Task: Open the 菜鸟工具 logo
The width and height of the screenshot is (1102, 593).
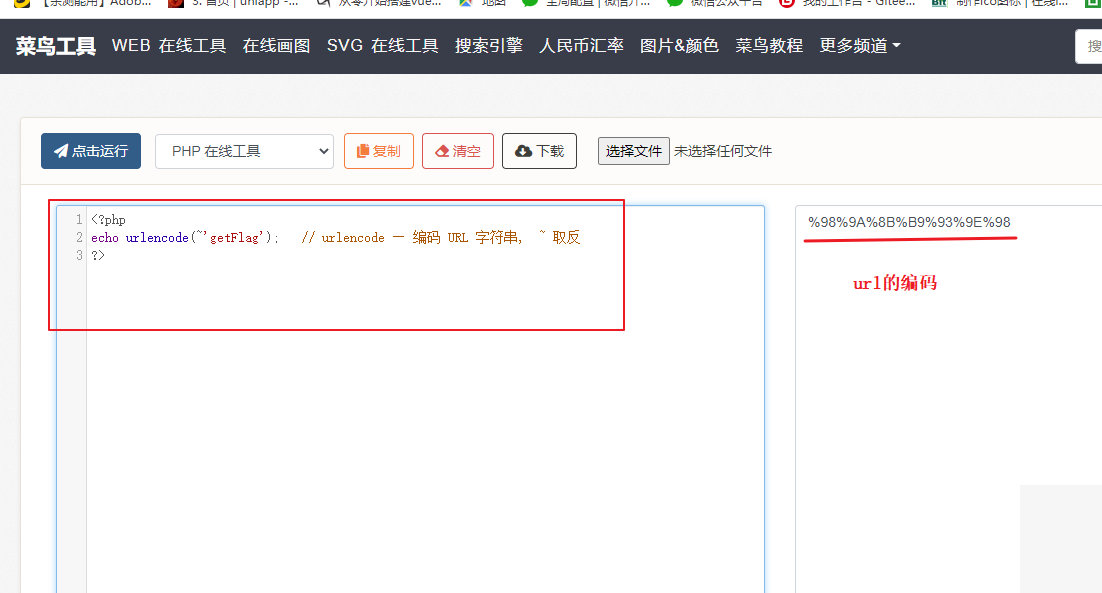Action: (x=55, y=45)
